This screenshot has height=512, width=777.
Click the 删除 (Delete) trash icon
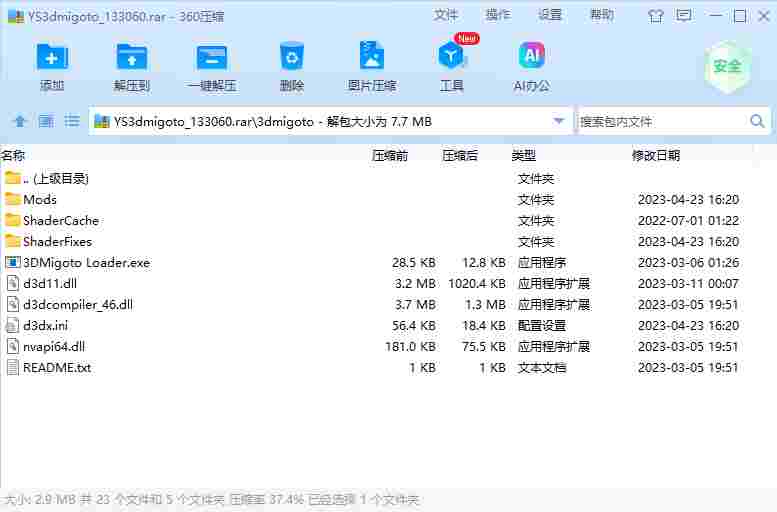[291, 56]
